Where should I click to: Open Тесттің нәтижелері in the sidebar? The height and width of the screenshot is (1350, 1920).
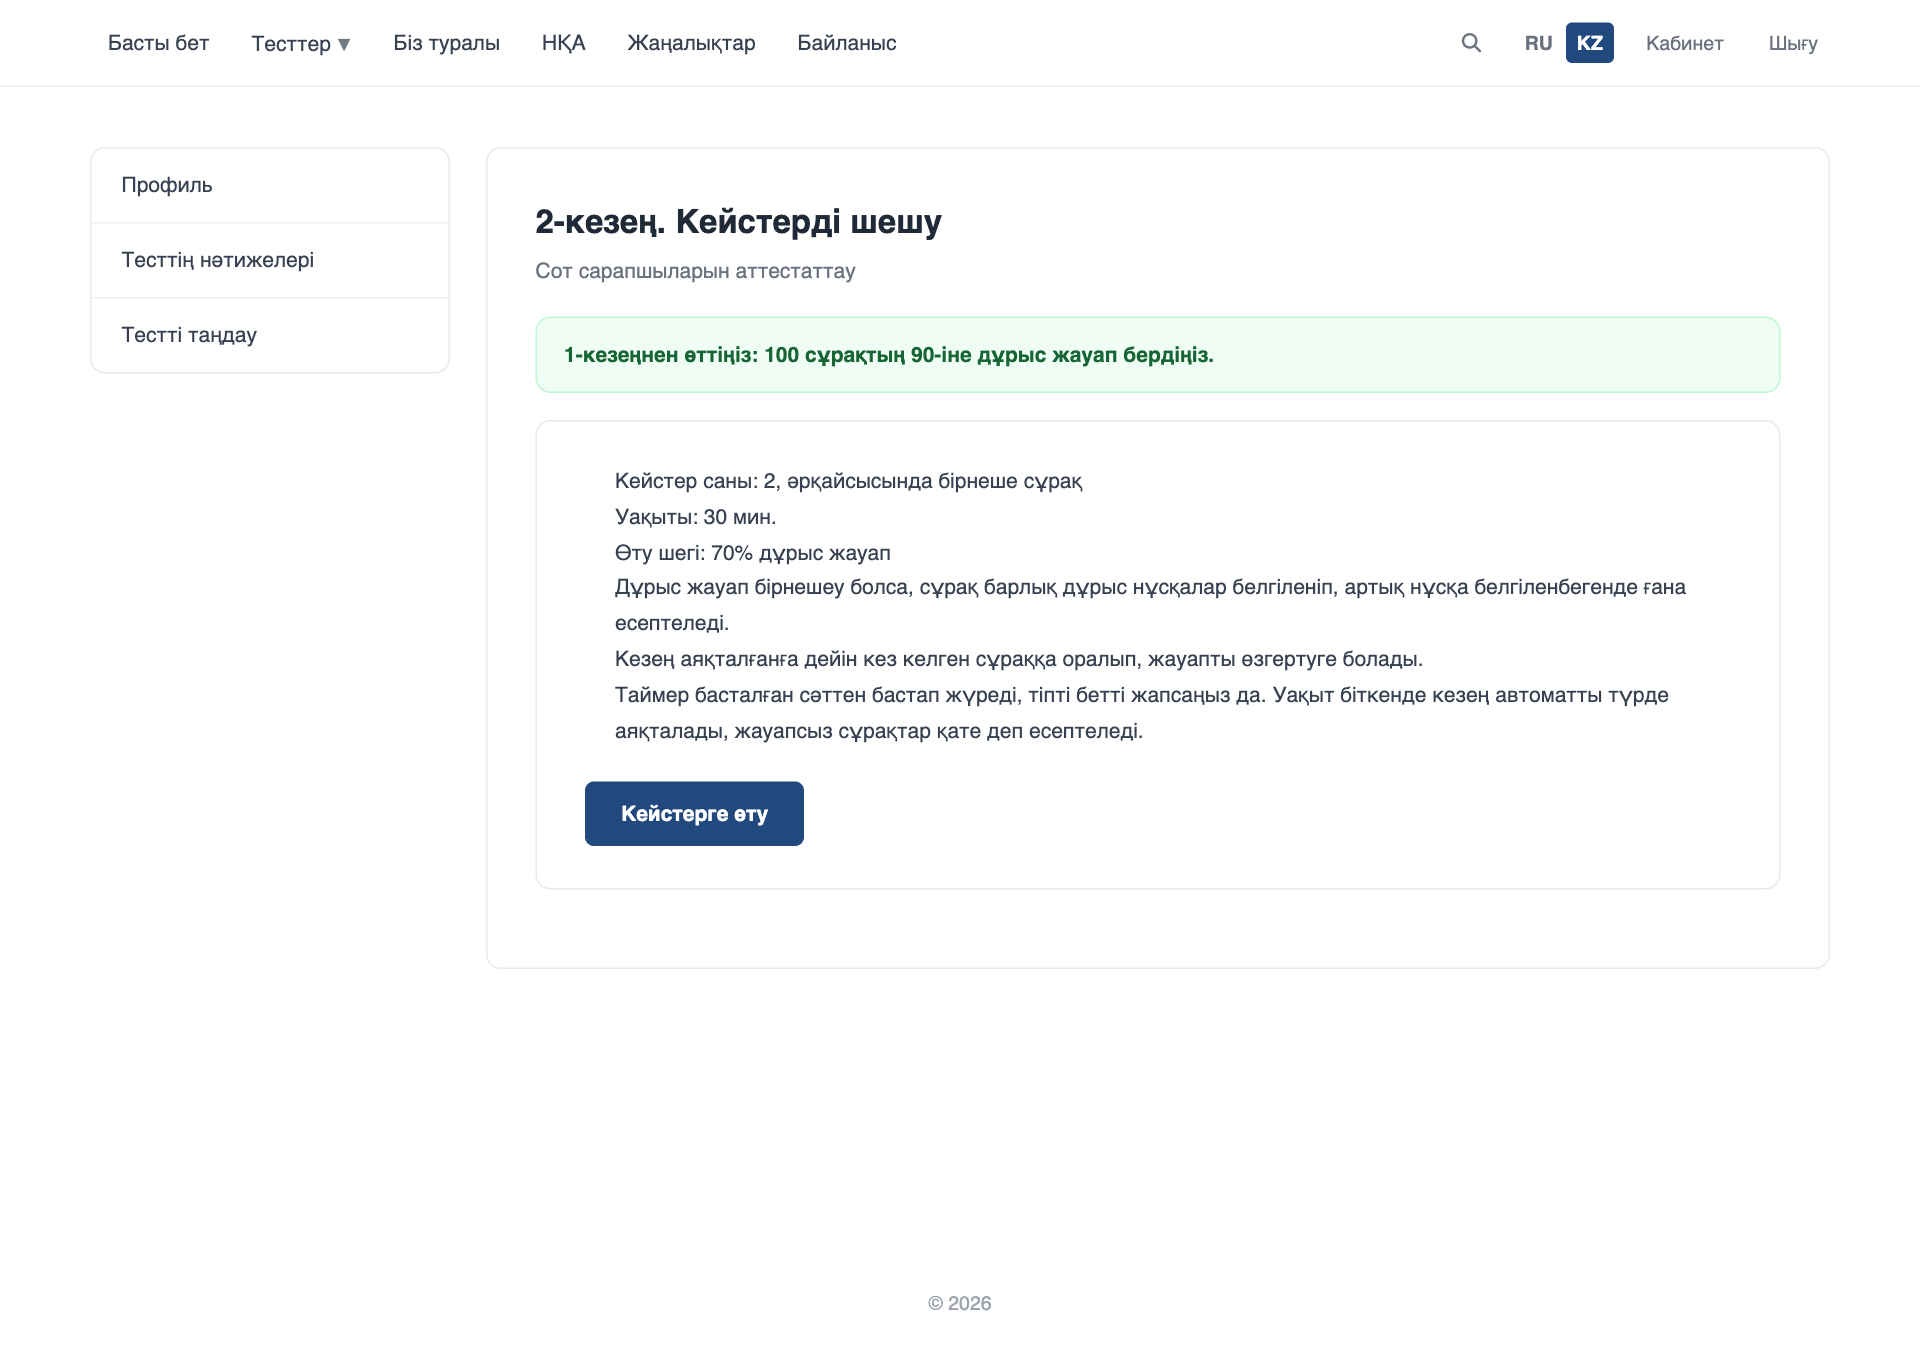click(x=270, y=260)
